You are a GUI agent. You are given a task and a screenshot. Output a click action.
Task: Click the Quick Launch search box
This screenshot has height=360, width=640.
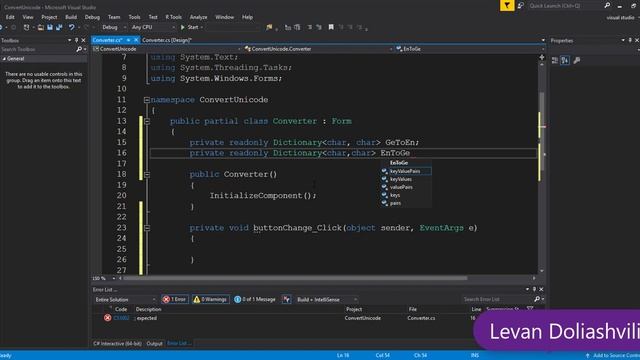[565, 6]
